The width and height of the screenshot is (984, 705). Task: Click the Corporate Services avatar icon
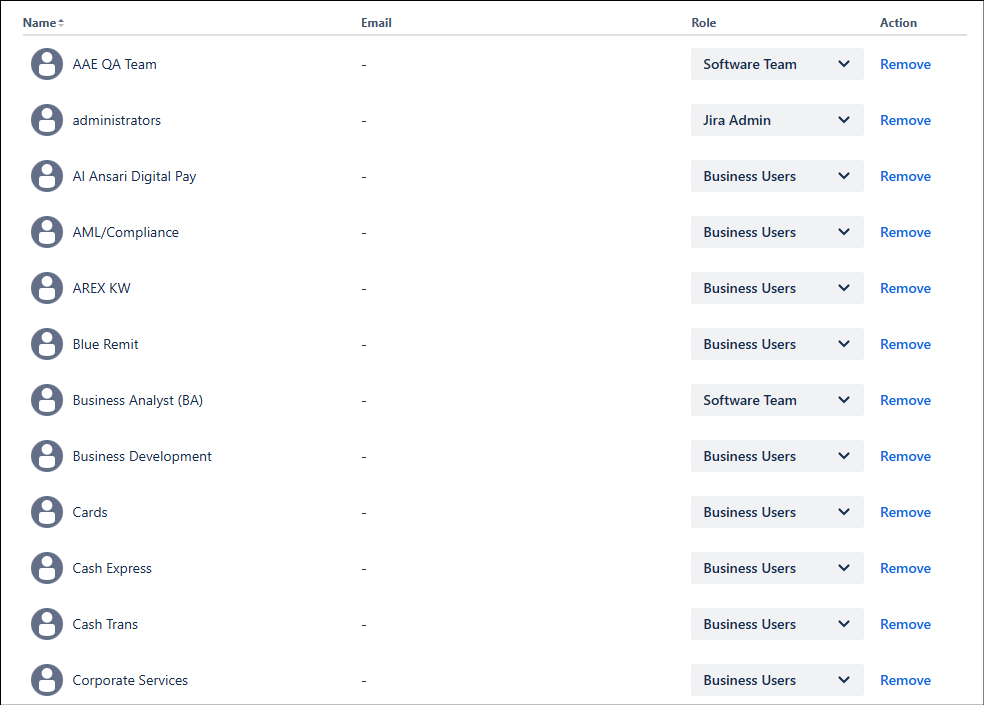click(47, 680)
